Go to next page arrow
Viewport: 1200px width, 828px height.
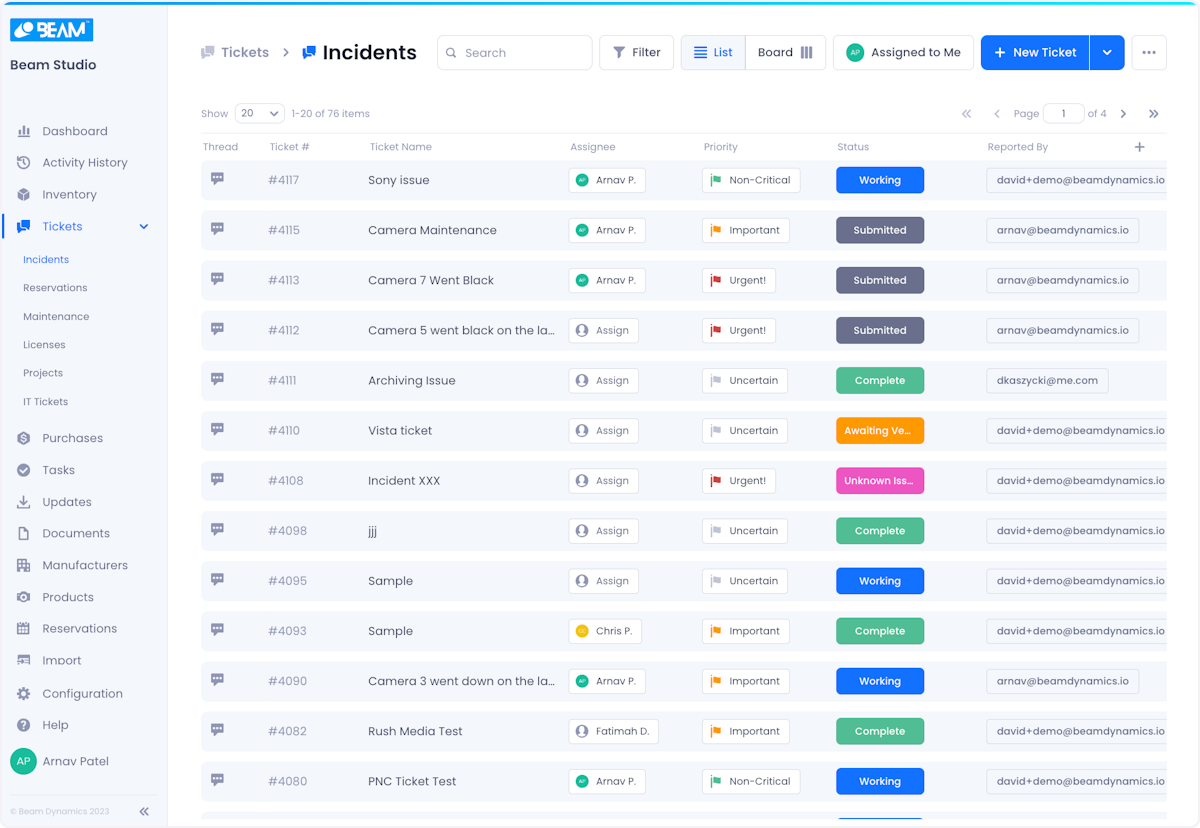[1123, 114]
